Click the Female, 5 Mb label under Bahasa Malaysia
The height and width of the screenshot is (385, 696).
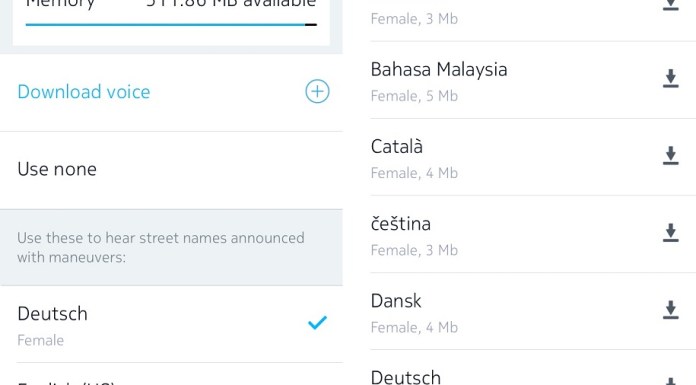414,96
